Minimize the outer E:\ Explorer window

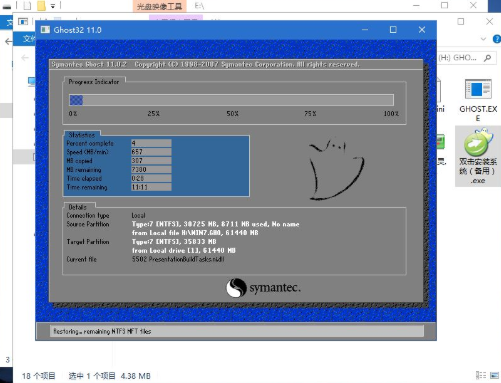(x=416, y=5)
